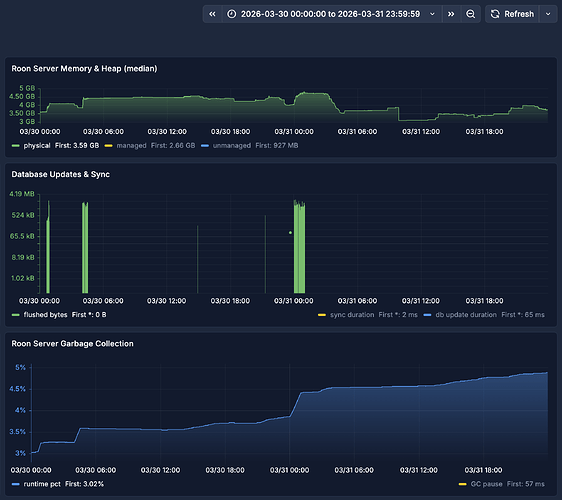
Task: Click the blue db update duration swatch
Action: click(x=427, y=315)
